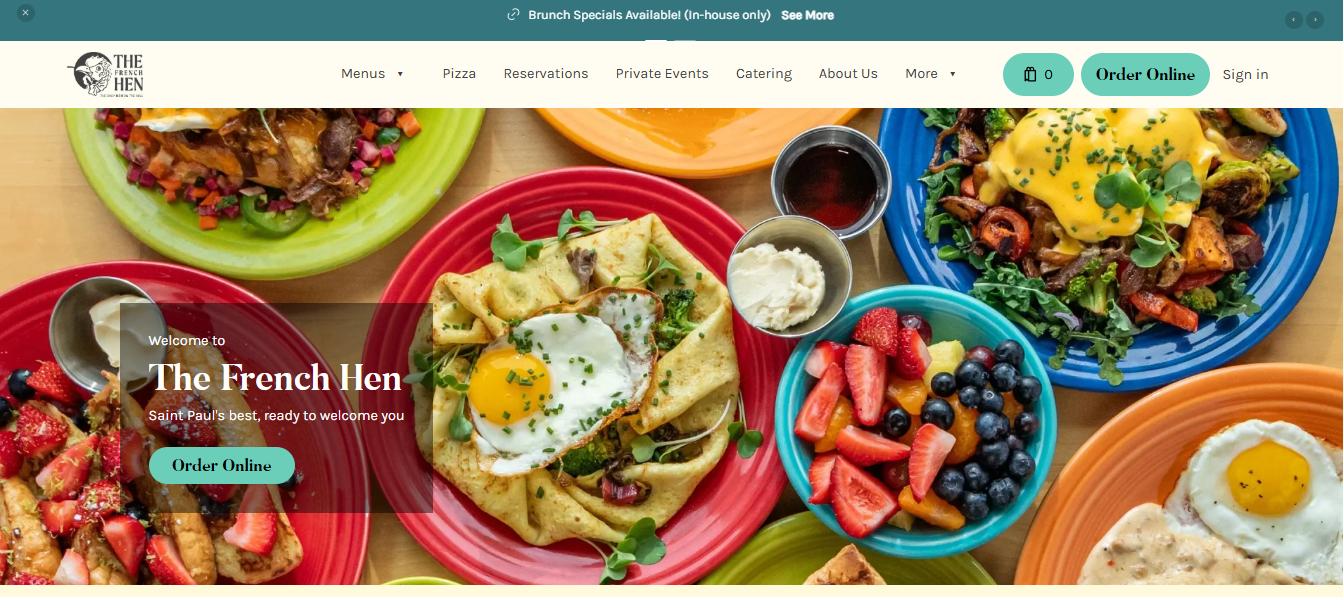Dismiss the brunch specials announcement banner

click(26, 13)
